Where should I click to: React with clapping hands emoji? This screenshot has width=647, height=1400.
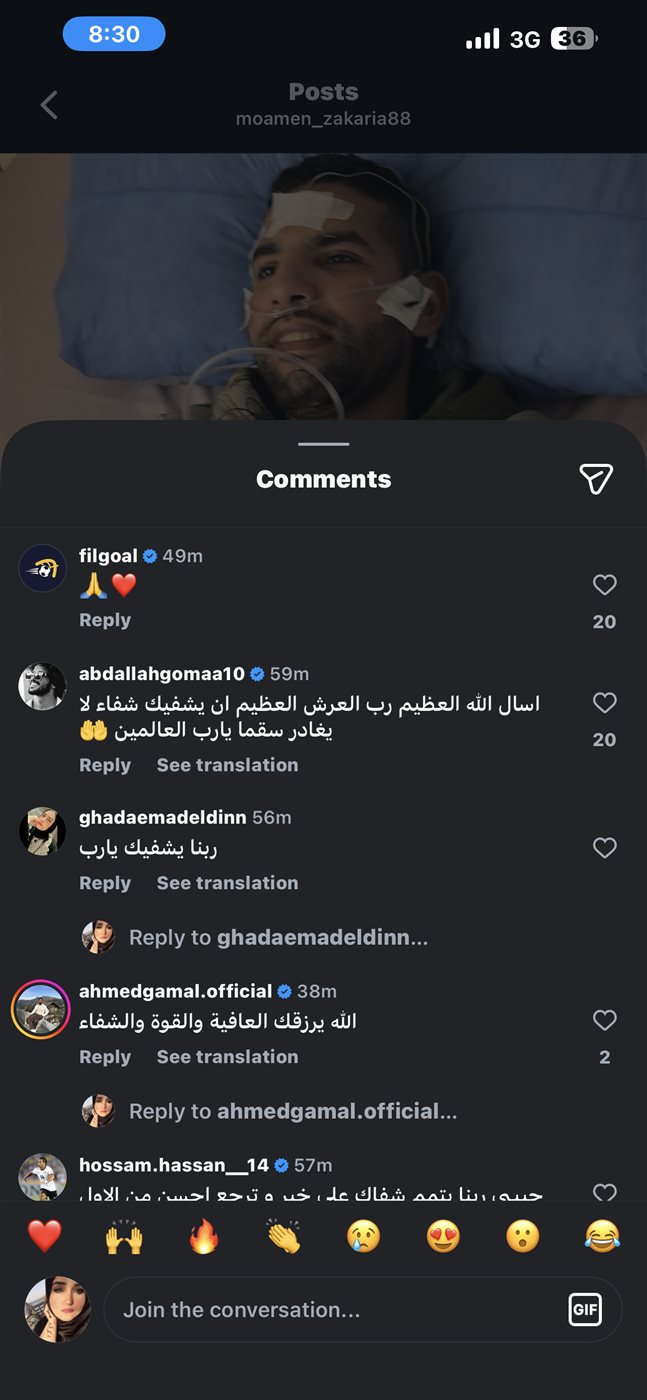click(284, 1236)
